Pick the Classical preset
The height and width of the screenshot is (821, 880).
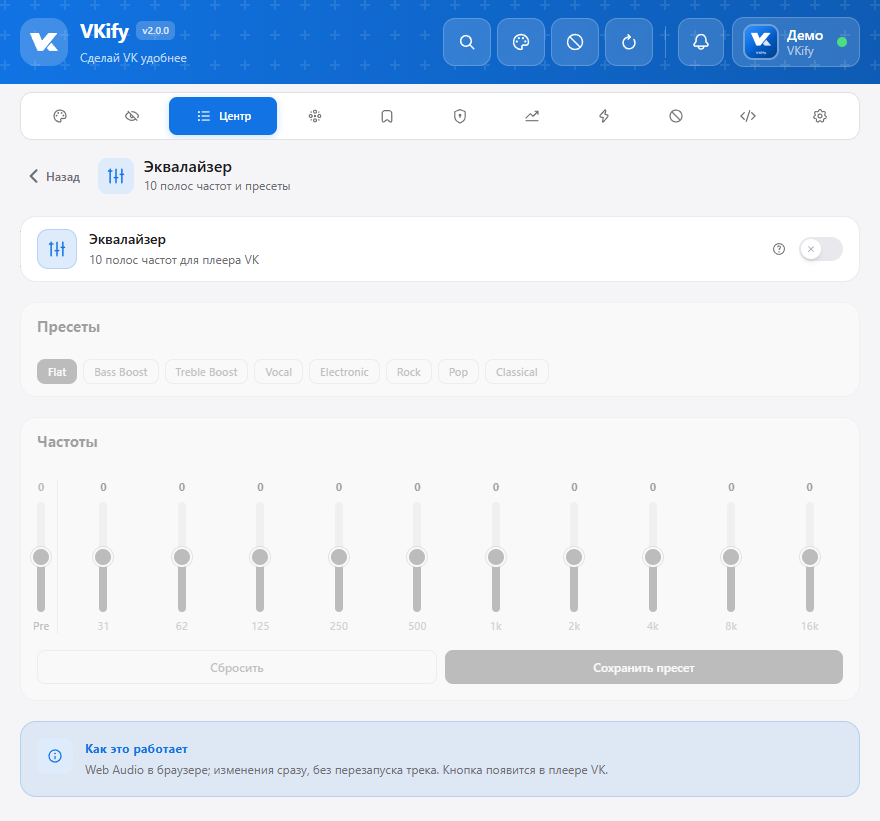pyautogui.click(x=516, y=372)
